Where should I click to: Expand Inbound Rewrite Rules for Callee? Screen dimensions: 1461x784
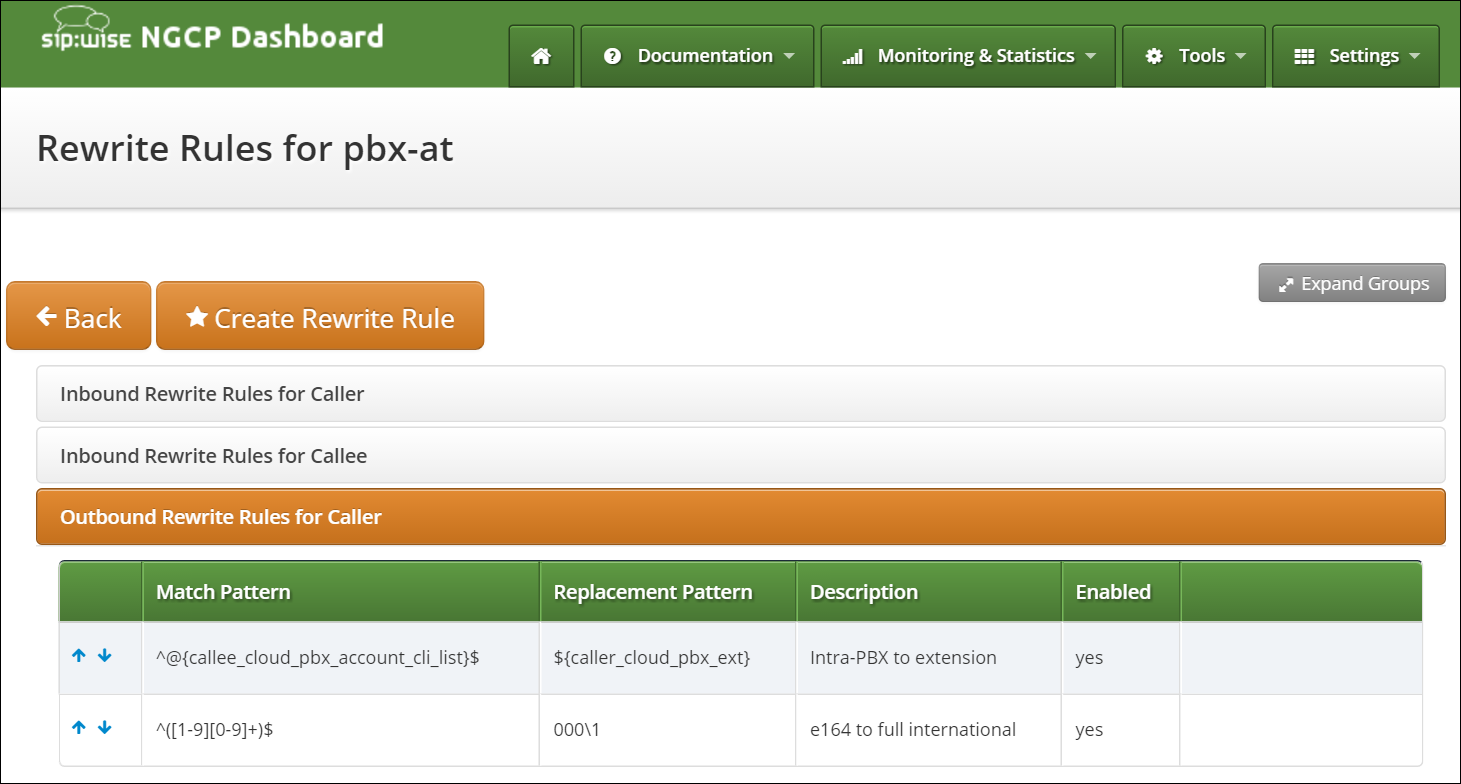tap(741, 456)
